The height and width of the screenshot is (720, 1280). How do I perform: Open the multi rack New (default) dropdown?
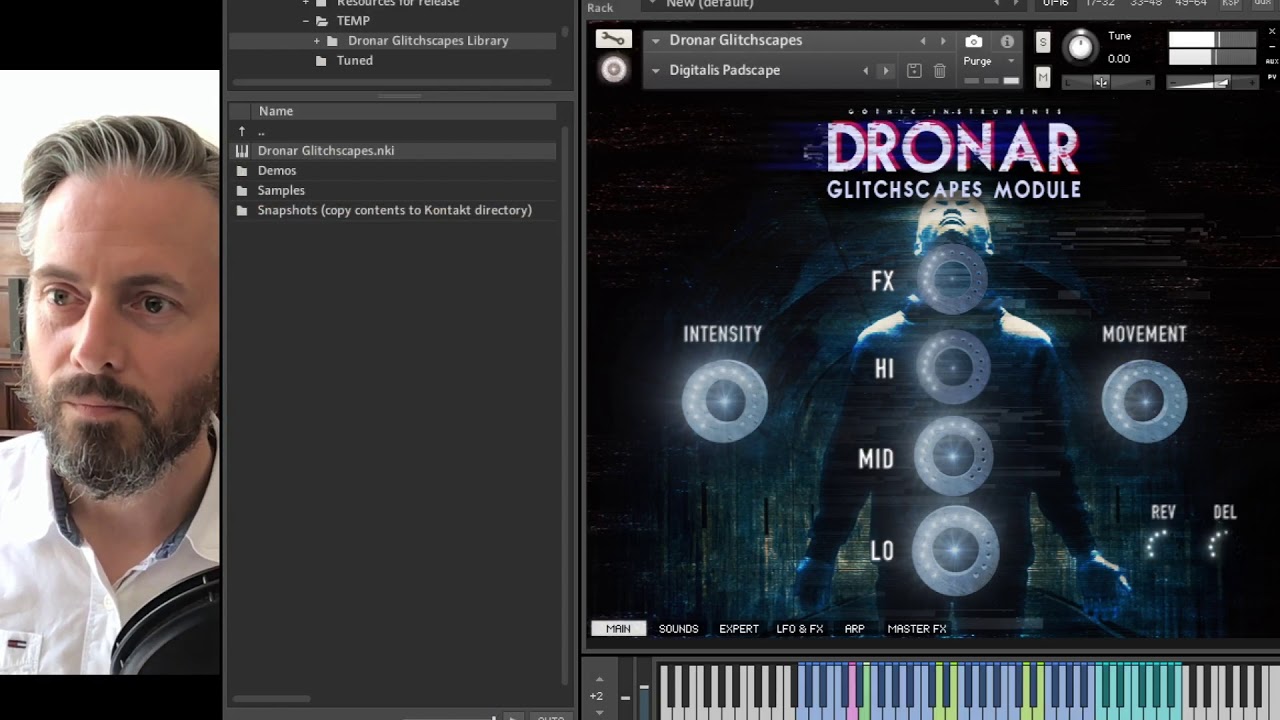point(653,4)
